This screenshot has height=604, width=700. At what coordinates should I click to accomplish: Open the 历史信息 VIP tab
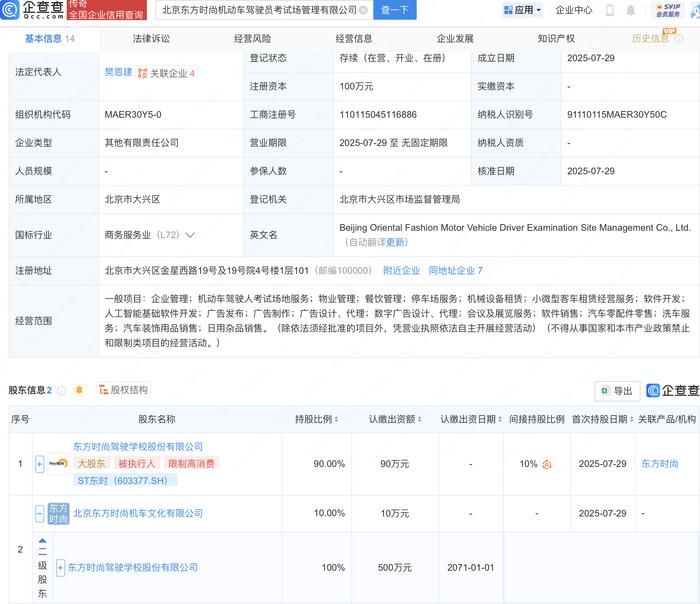coord(650,39)
